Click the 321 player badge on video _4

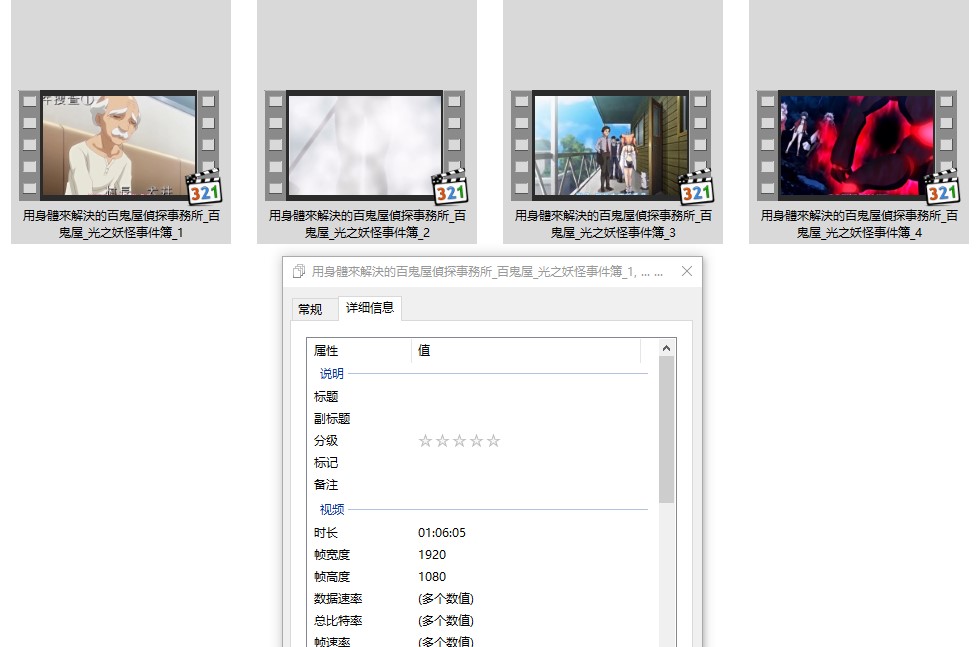[942, 187]
